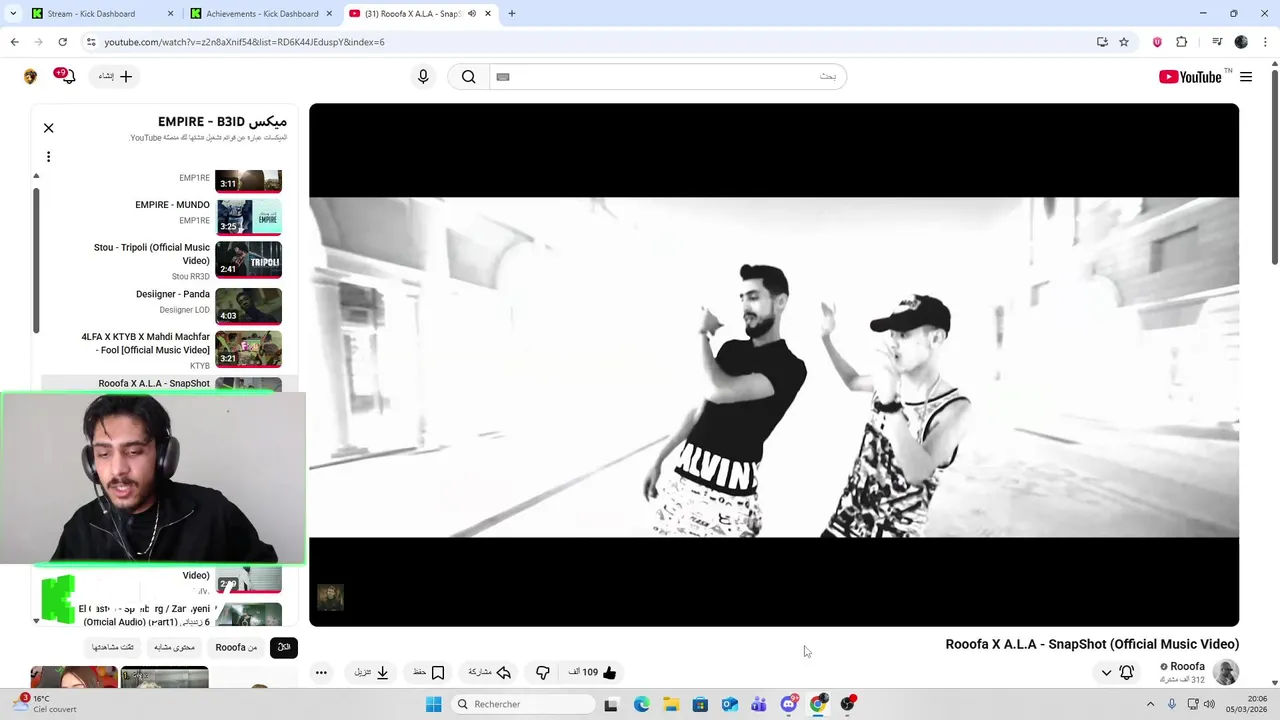Image resolution: width=1280 pixels, height=720 pixels.
Task: Select the 'watched' filter chip
Action: point(112,647)
